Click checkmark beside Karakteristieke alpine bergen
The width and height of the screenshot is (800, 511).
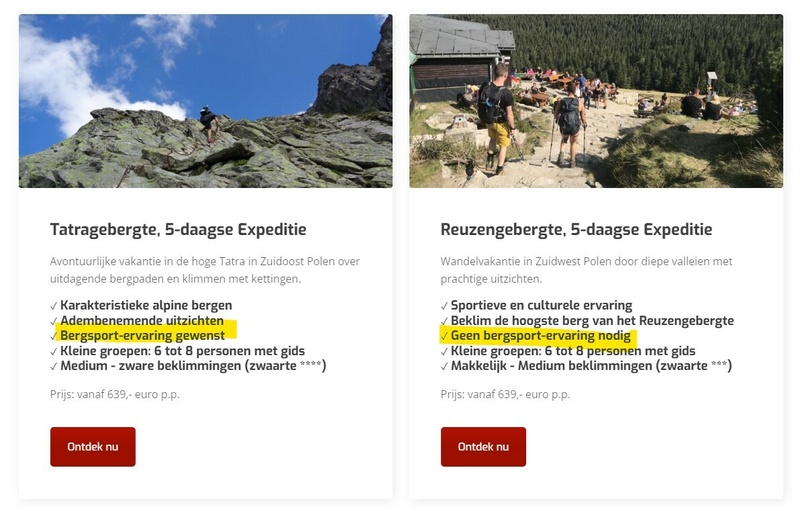(x=54, y=306)
